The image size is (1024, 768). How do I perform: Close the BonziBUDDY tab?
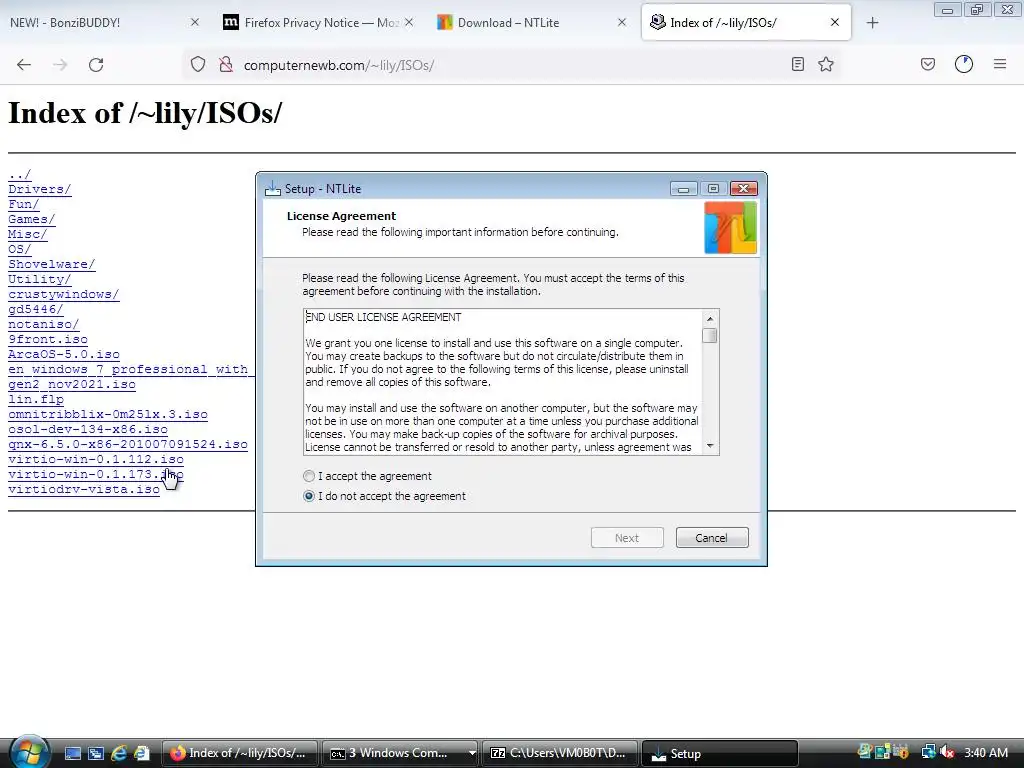pyautogui.click(x=195, y=22)
